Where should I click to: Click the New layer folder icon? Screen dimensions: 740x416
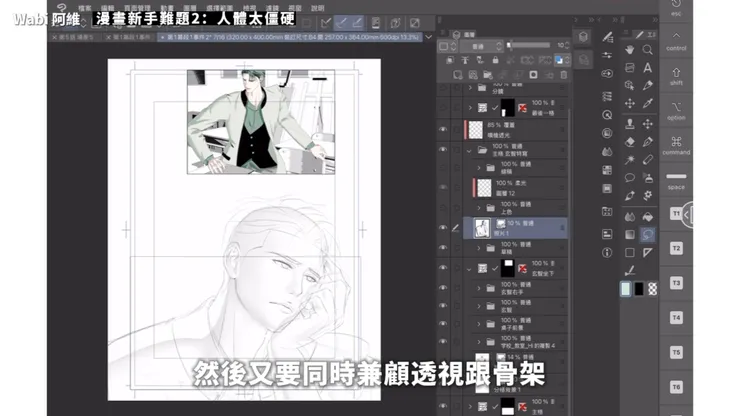[x=488, y=75]
